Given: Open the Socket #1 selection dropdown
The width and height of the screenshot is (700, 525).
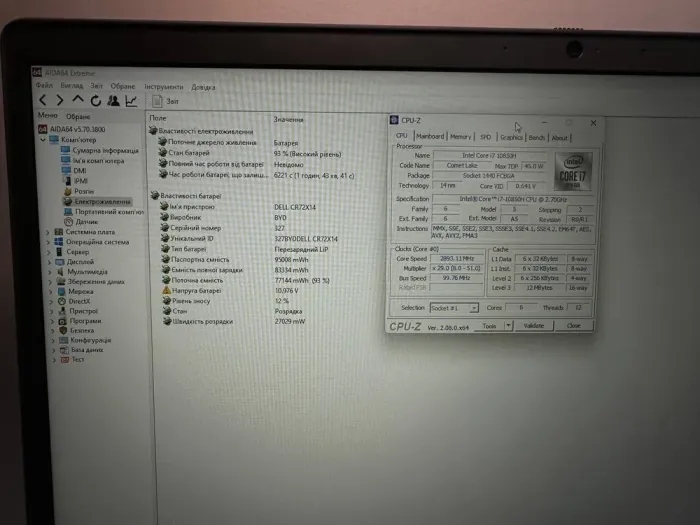Looking at the screenshot, I should [454, 308].
